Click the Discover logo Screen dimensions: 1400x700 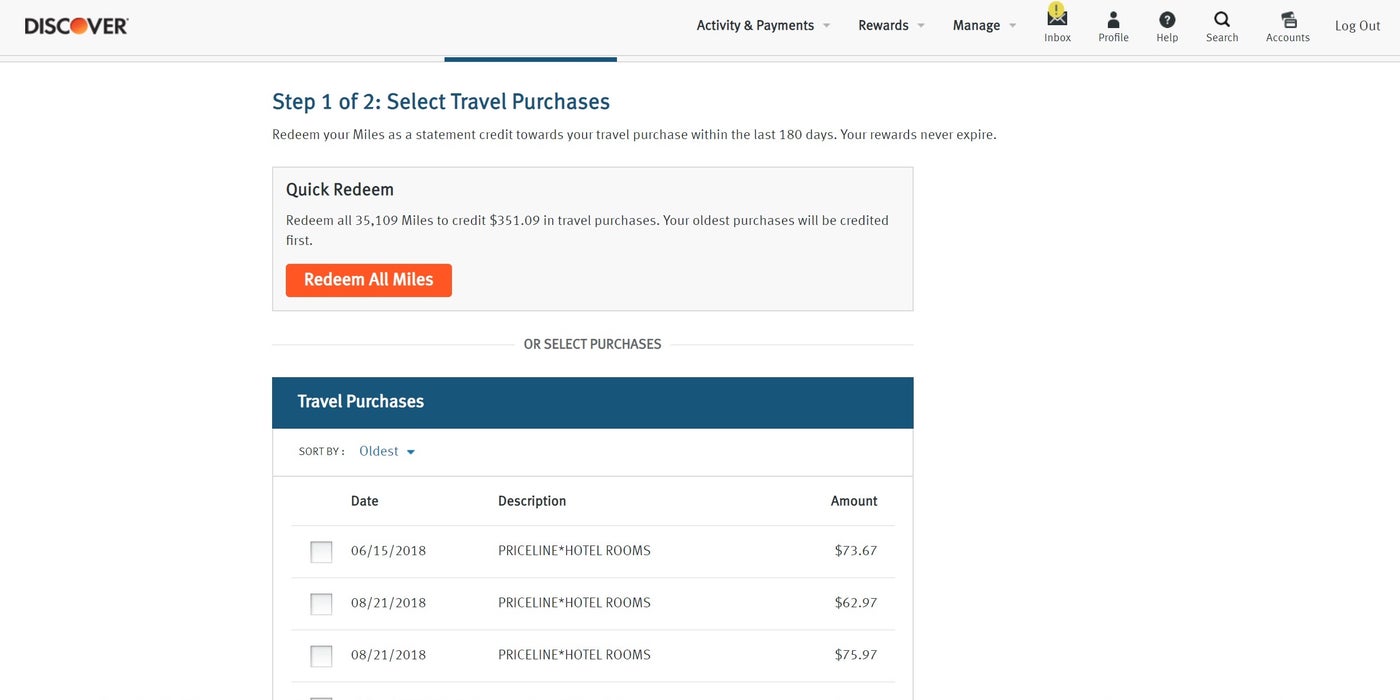76,24
